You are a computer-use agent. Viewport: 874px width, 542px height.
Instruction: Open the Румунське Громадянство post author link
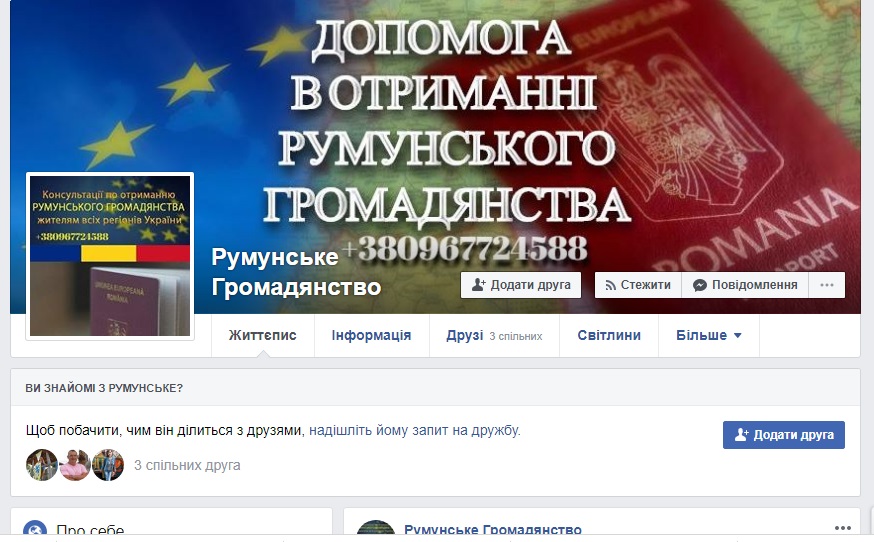pos(493,529)
